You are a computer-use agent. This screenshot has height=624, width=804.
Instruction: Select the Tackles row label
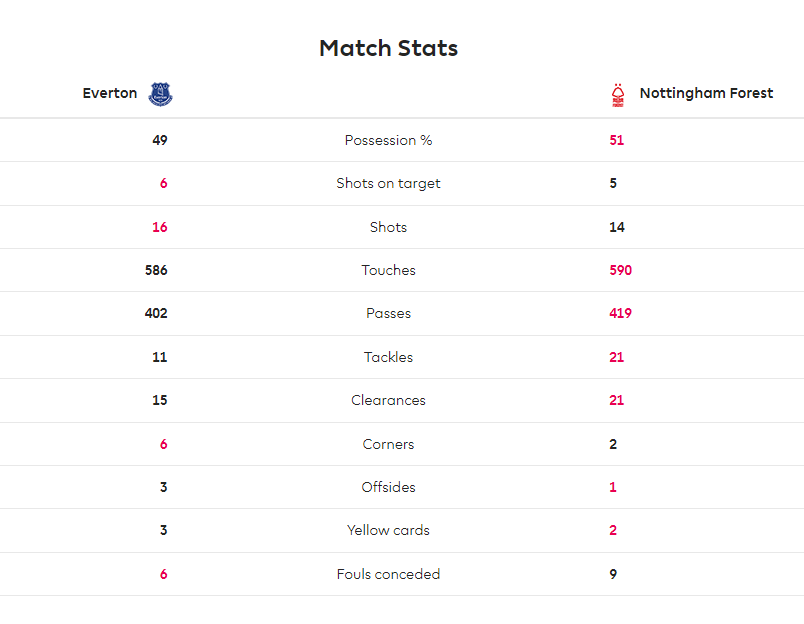click(388, 357)
